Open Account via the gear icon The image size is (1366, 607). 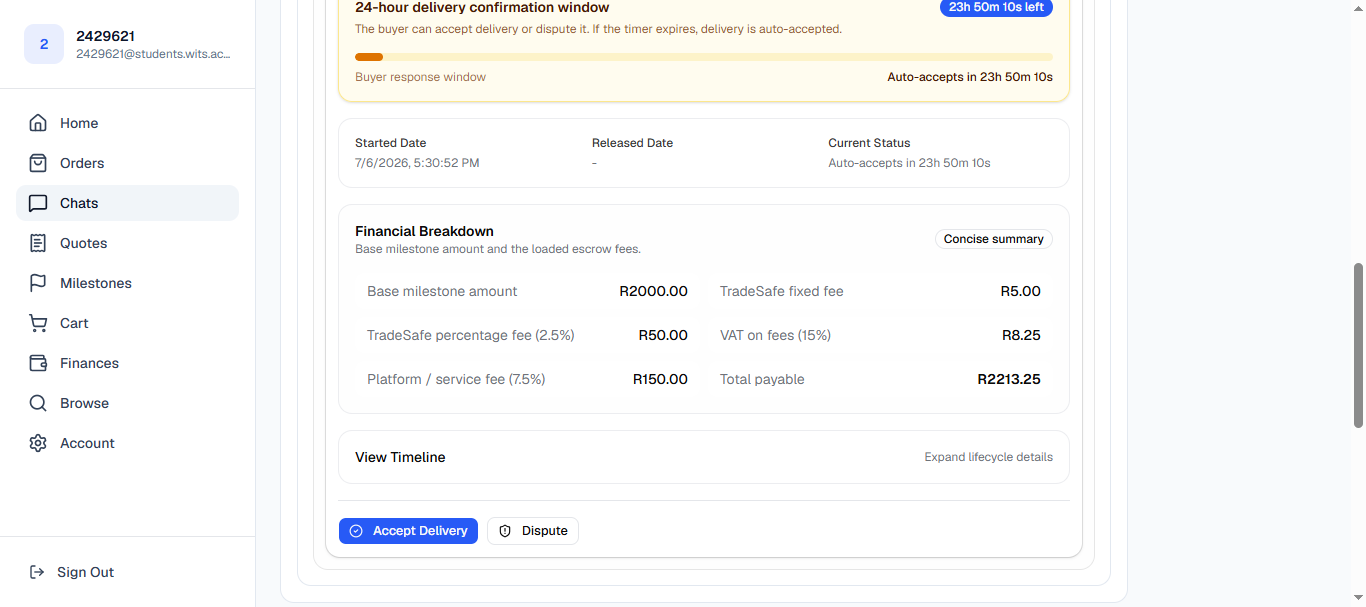click(38, 443)
